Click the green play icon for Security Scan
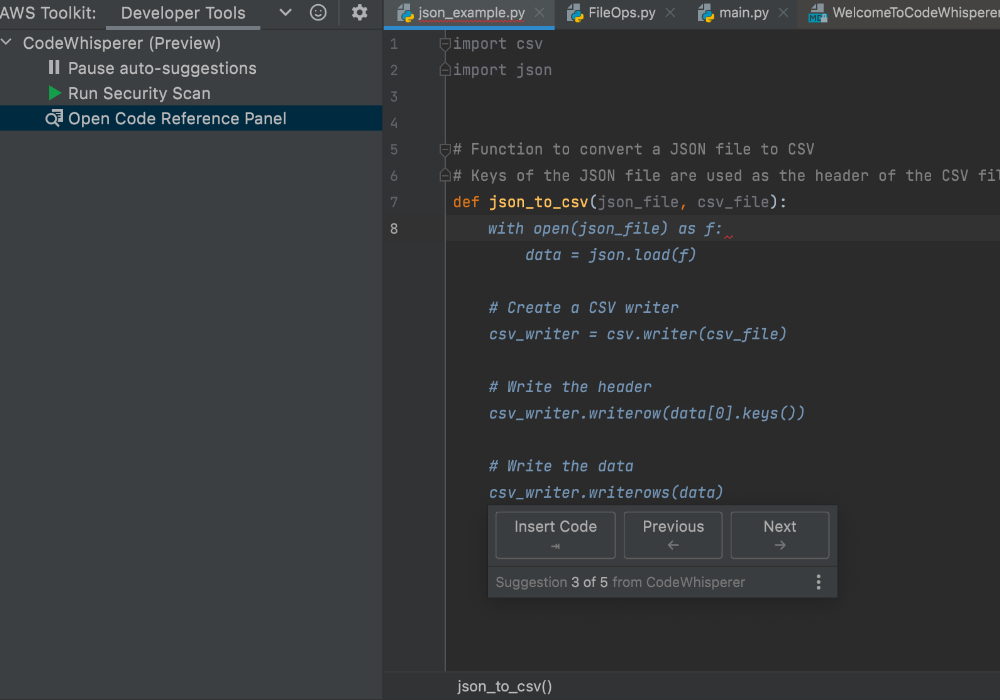 pyautogui.click(x=55, y=93)
